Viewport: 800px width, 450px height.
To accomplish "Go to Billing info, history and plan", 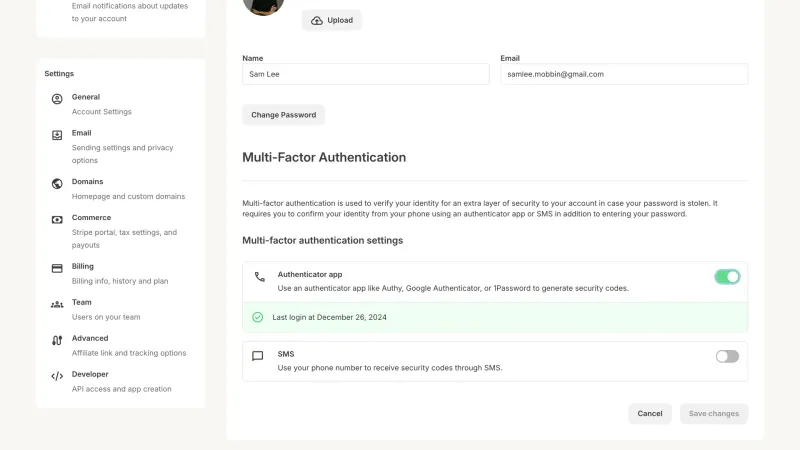I will pyautogui.click(x=120, y=273).
